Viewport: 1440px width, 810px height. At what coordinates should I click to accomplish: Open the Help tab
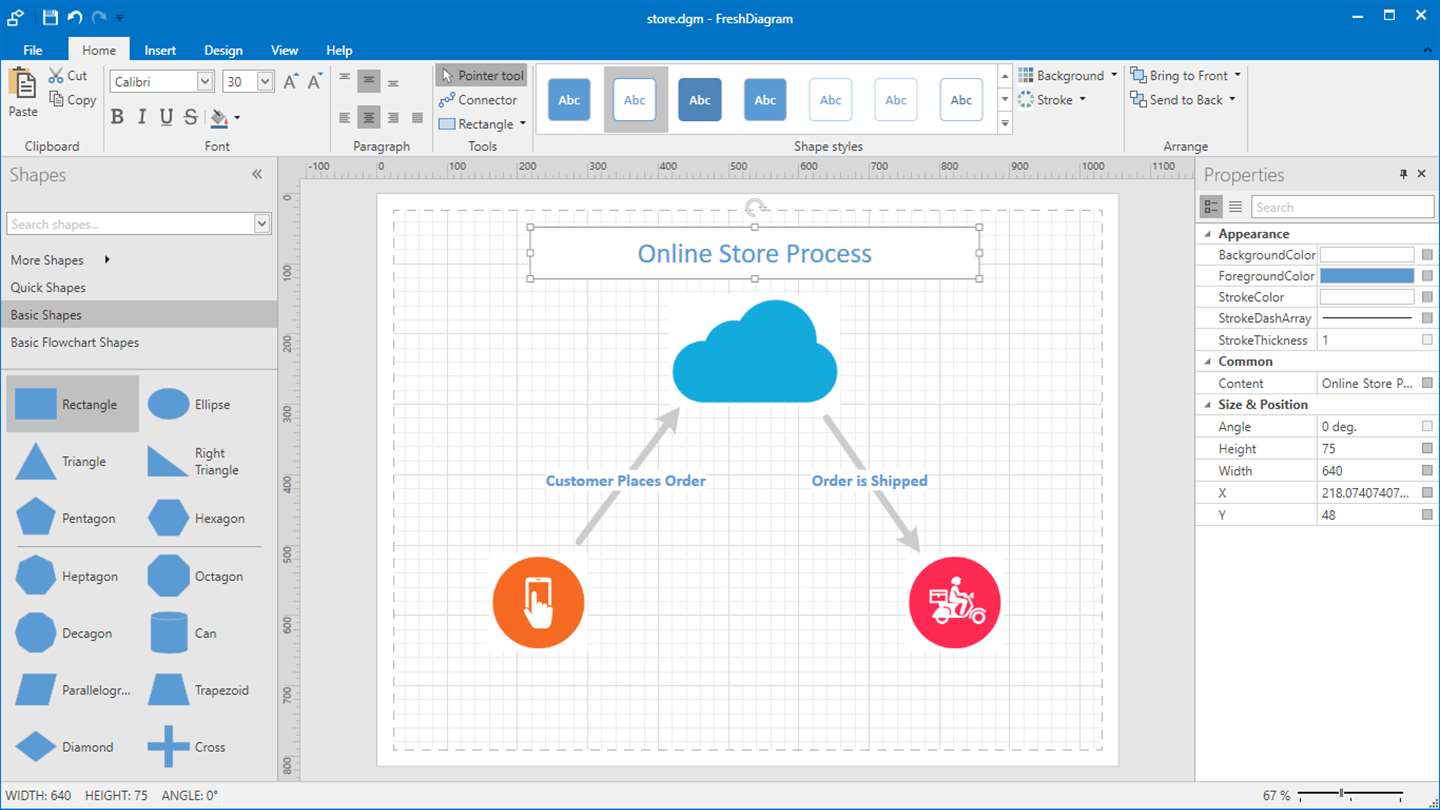[x=339, y=50]
